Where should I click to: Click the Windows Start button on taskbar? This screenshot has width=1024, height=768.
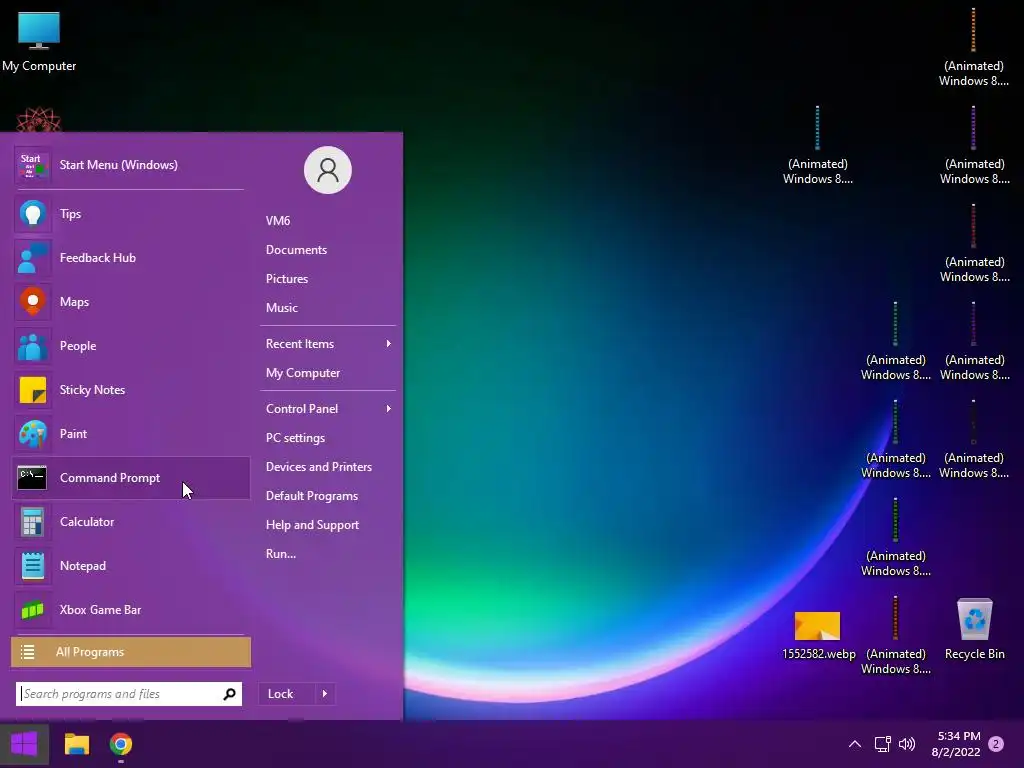coord(24,744)
